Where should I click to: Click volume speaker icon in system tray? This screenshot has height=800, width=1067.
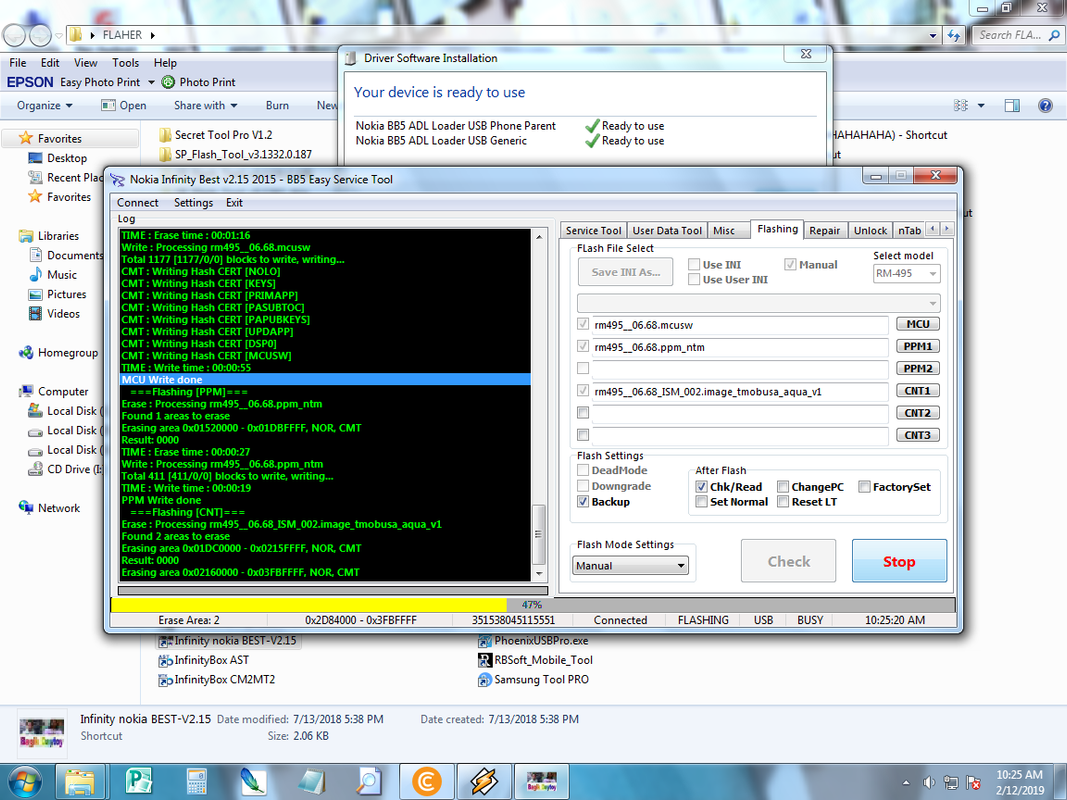[x=928, y=782]
